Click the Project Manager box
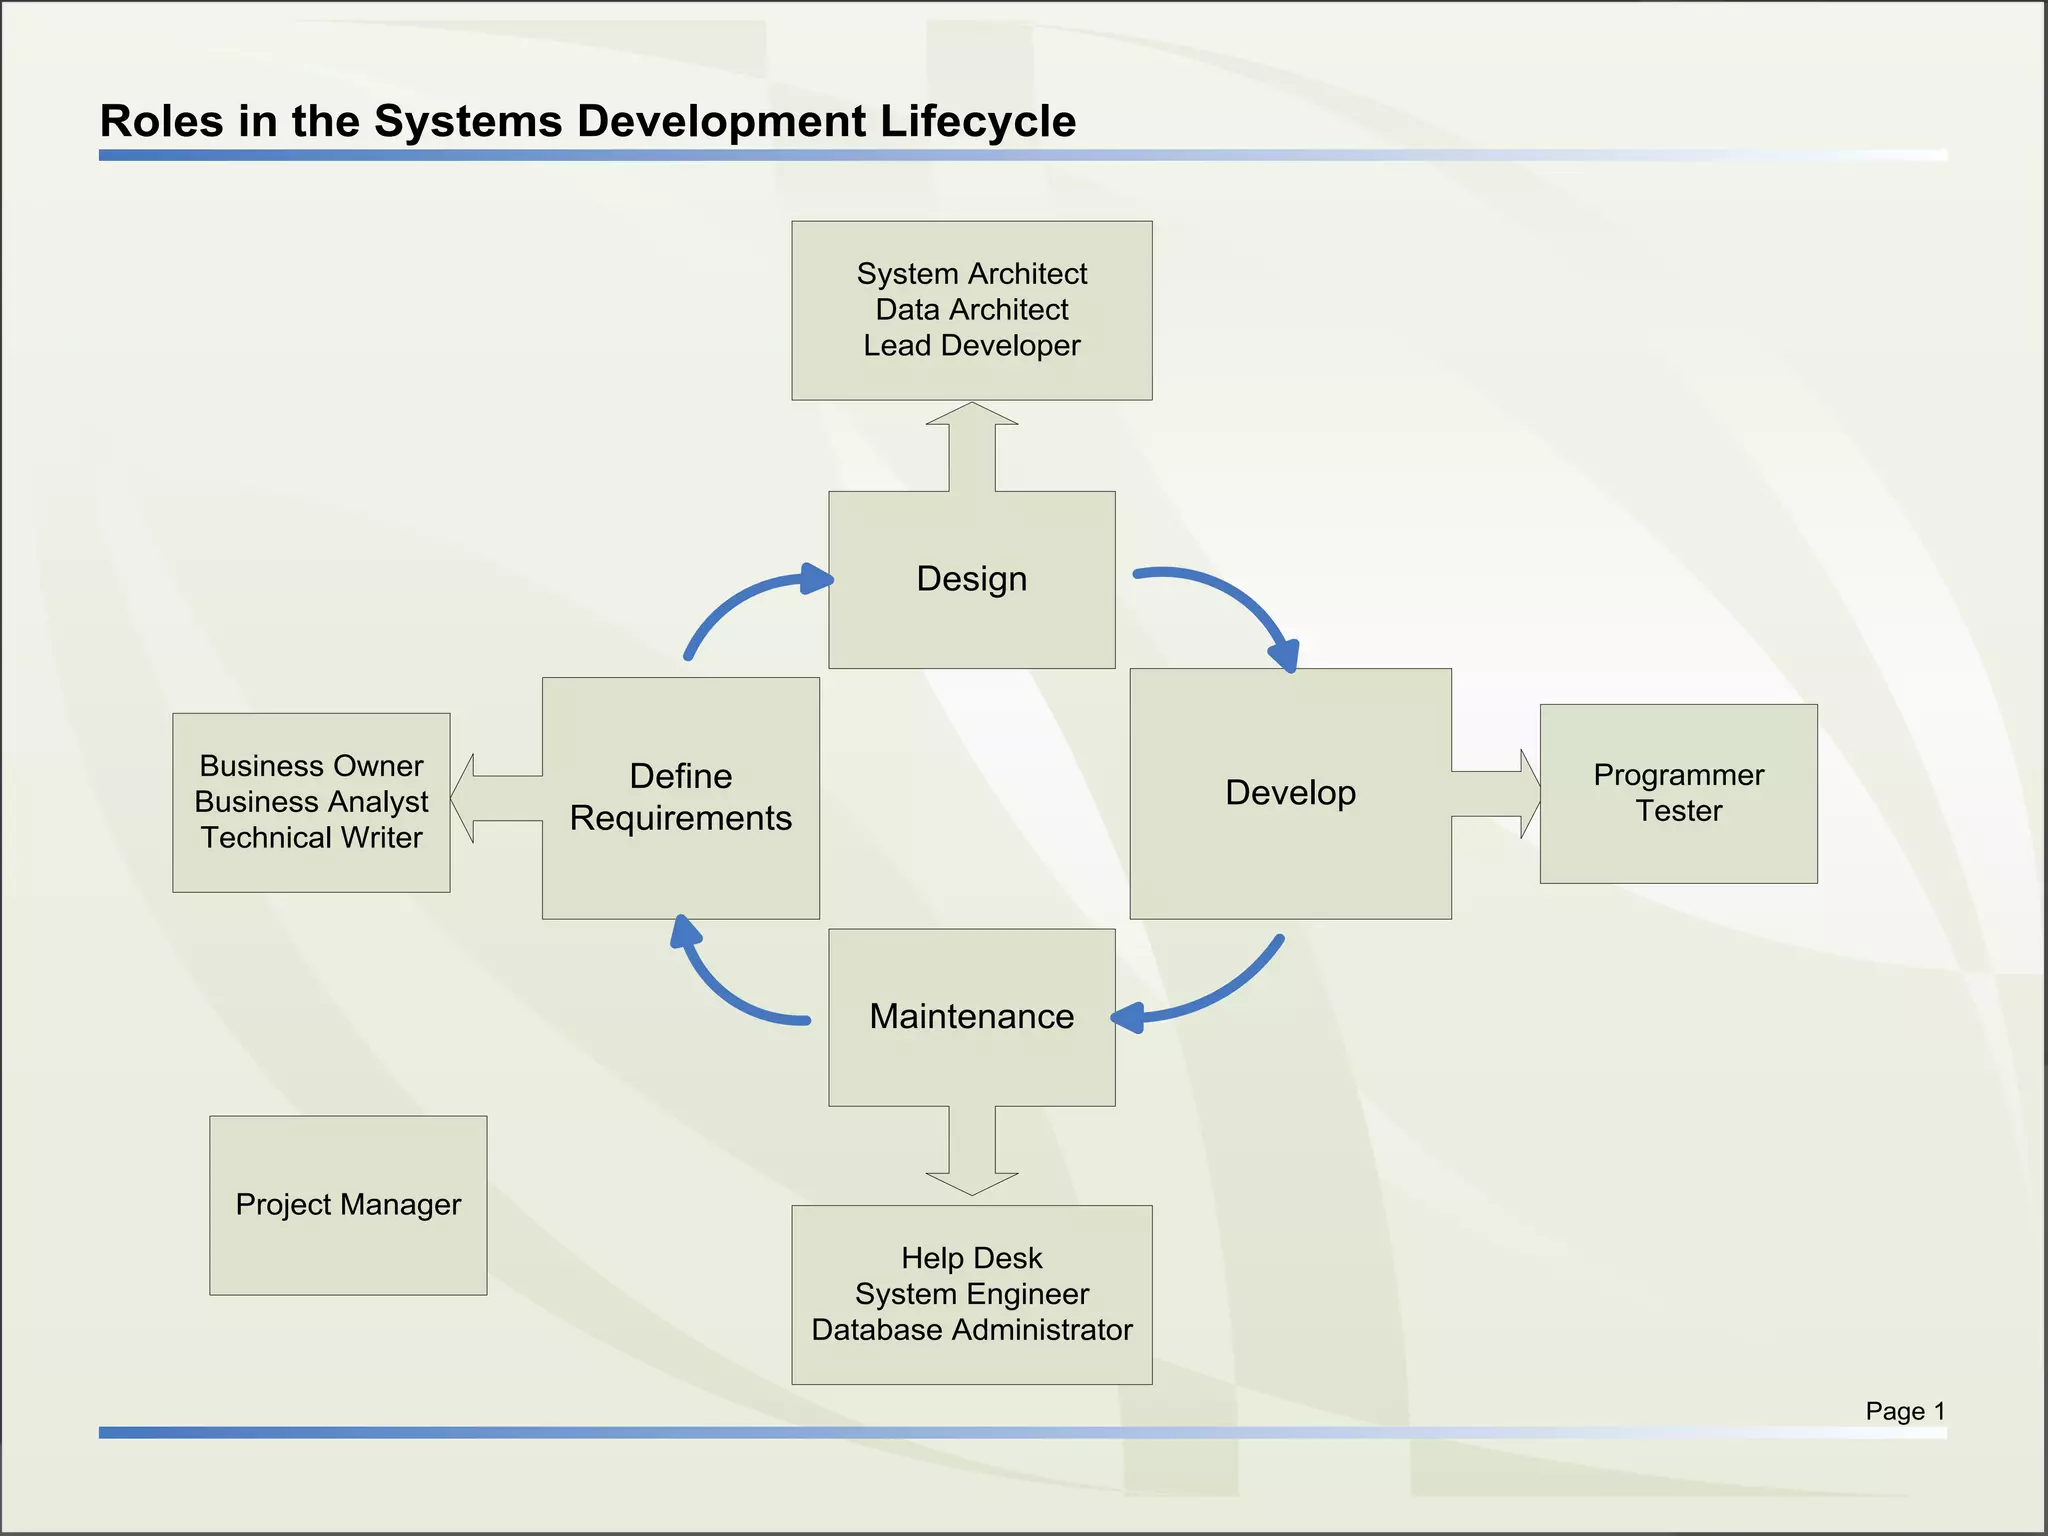Image resolution: width=2048 pixels, height=1536 pixels. (348, 1205)
